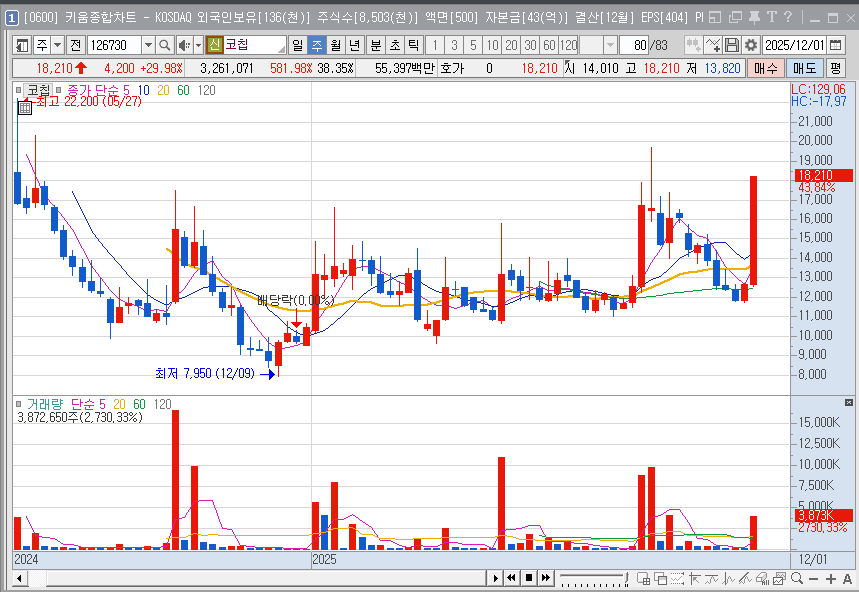859x592 pixels.
Task: Click the 매수 buy button
Action: click(x=765, y=68)
